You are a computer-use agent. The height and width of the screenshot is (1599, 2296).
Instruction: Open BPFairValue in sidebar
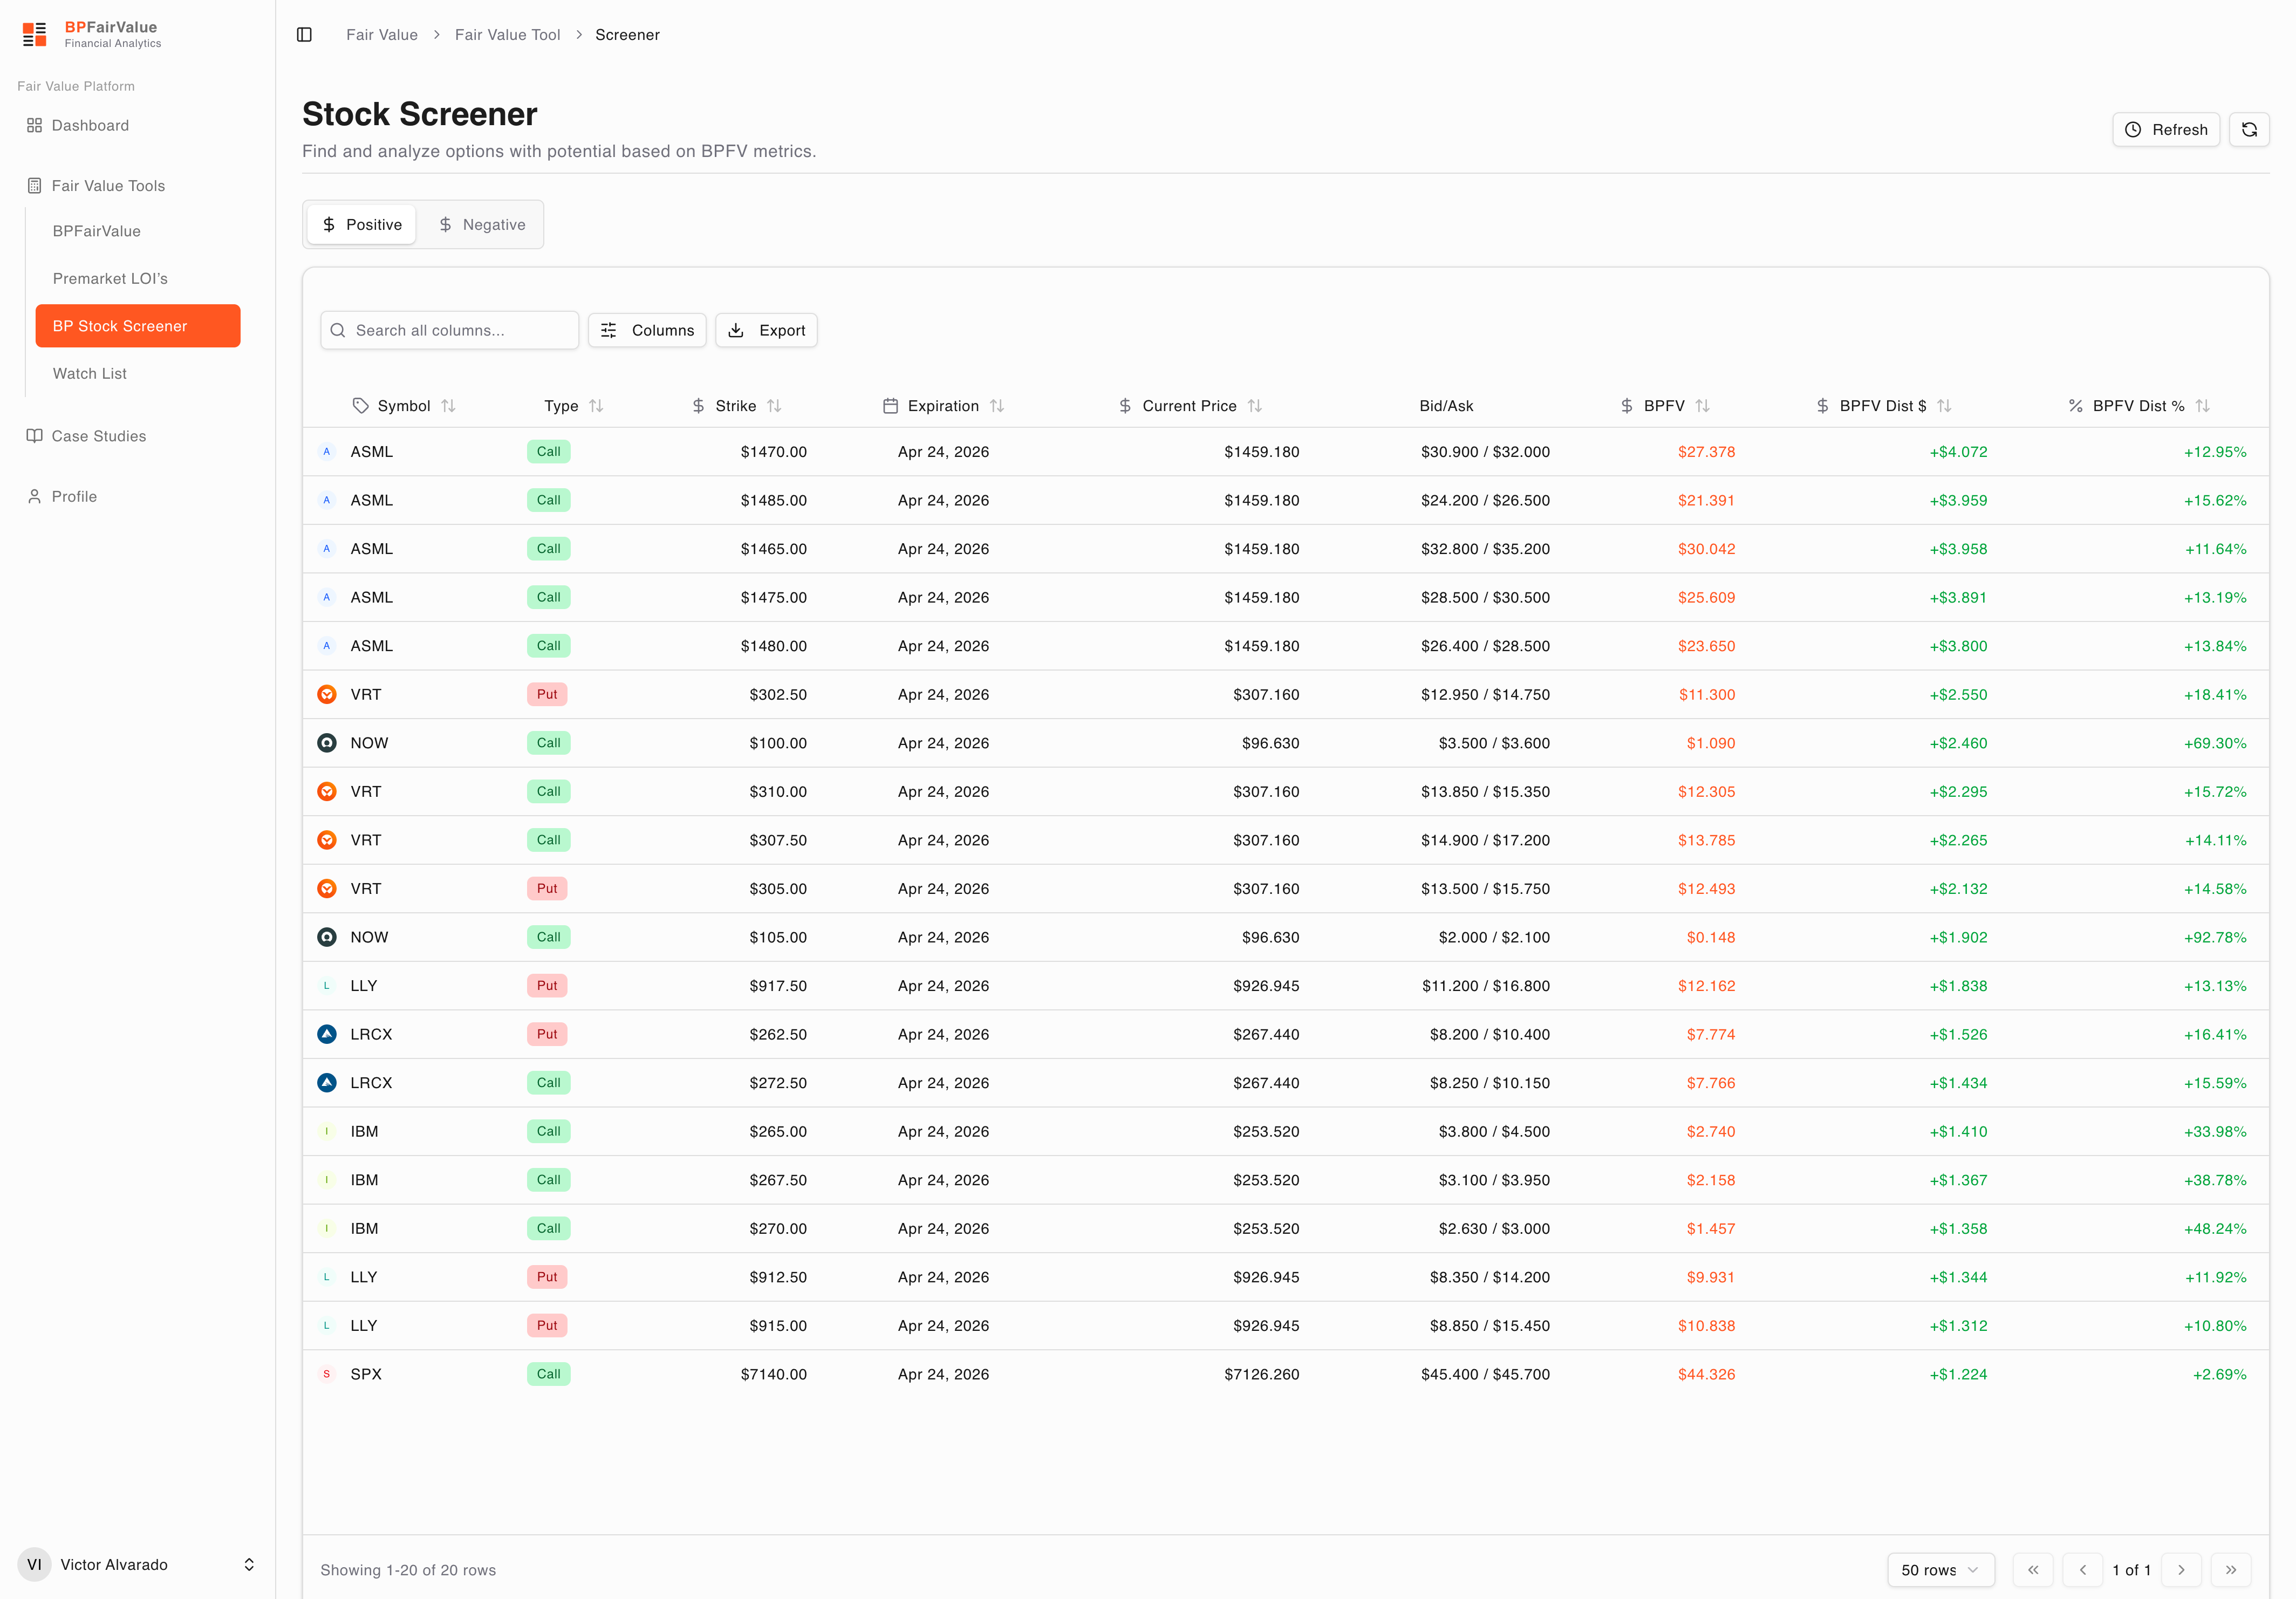tap(97, 231)
